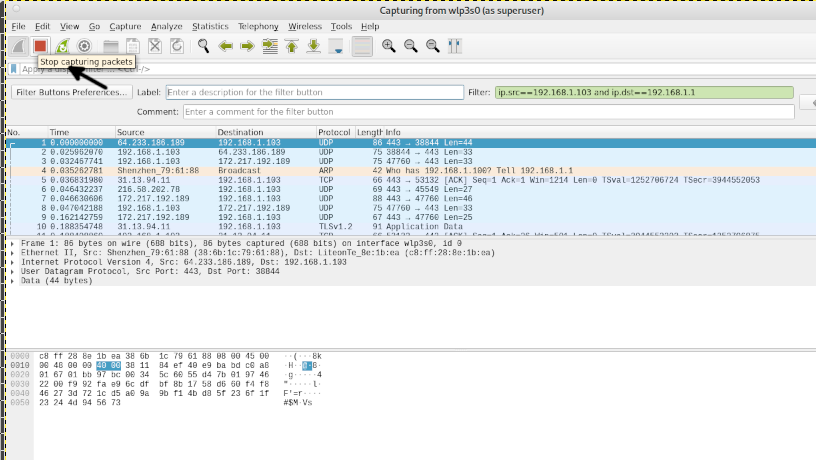The width and height of the screenshot is (816, 460).
Task: Click the Start capturing packets shark fin icon
Action: 18,46
